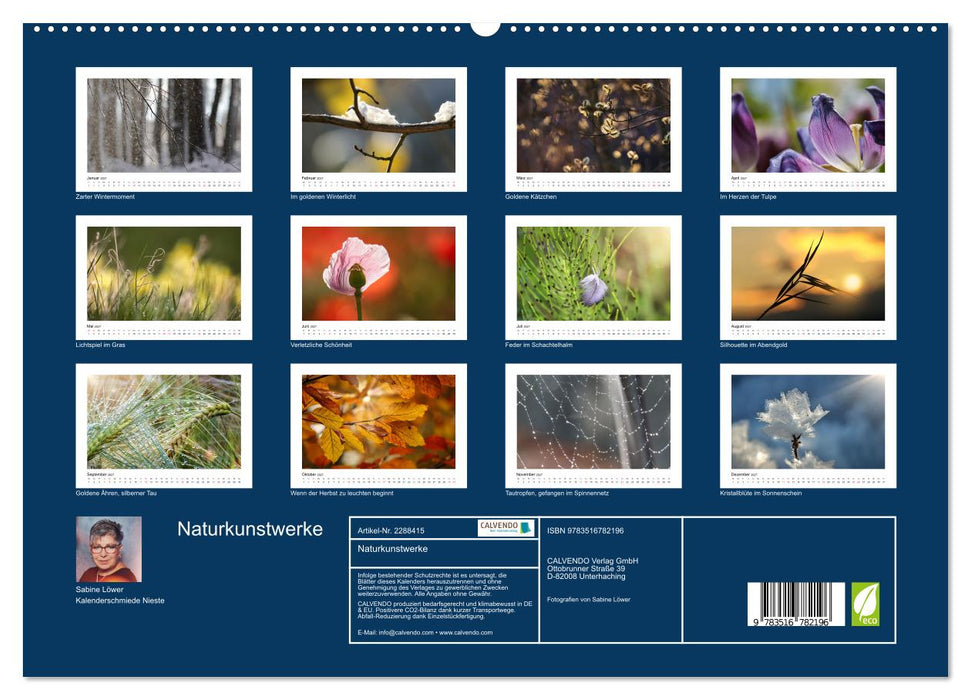Click the info@calvendo.com email line
Viewport: 971px width, 700px height.
(425, 632)
